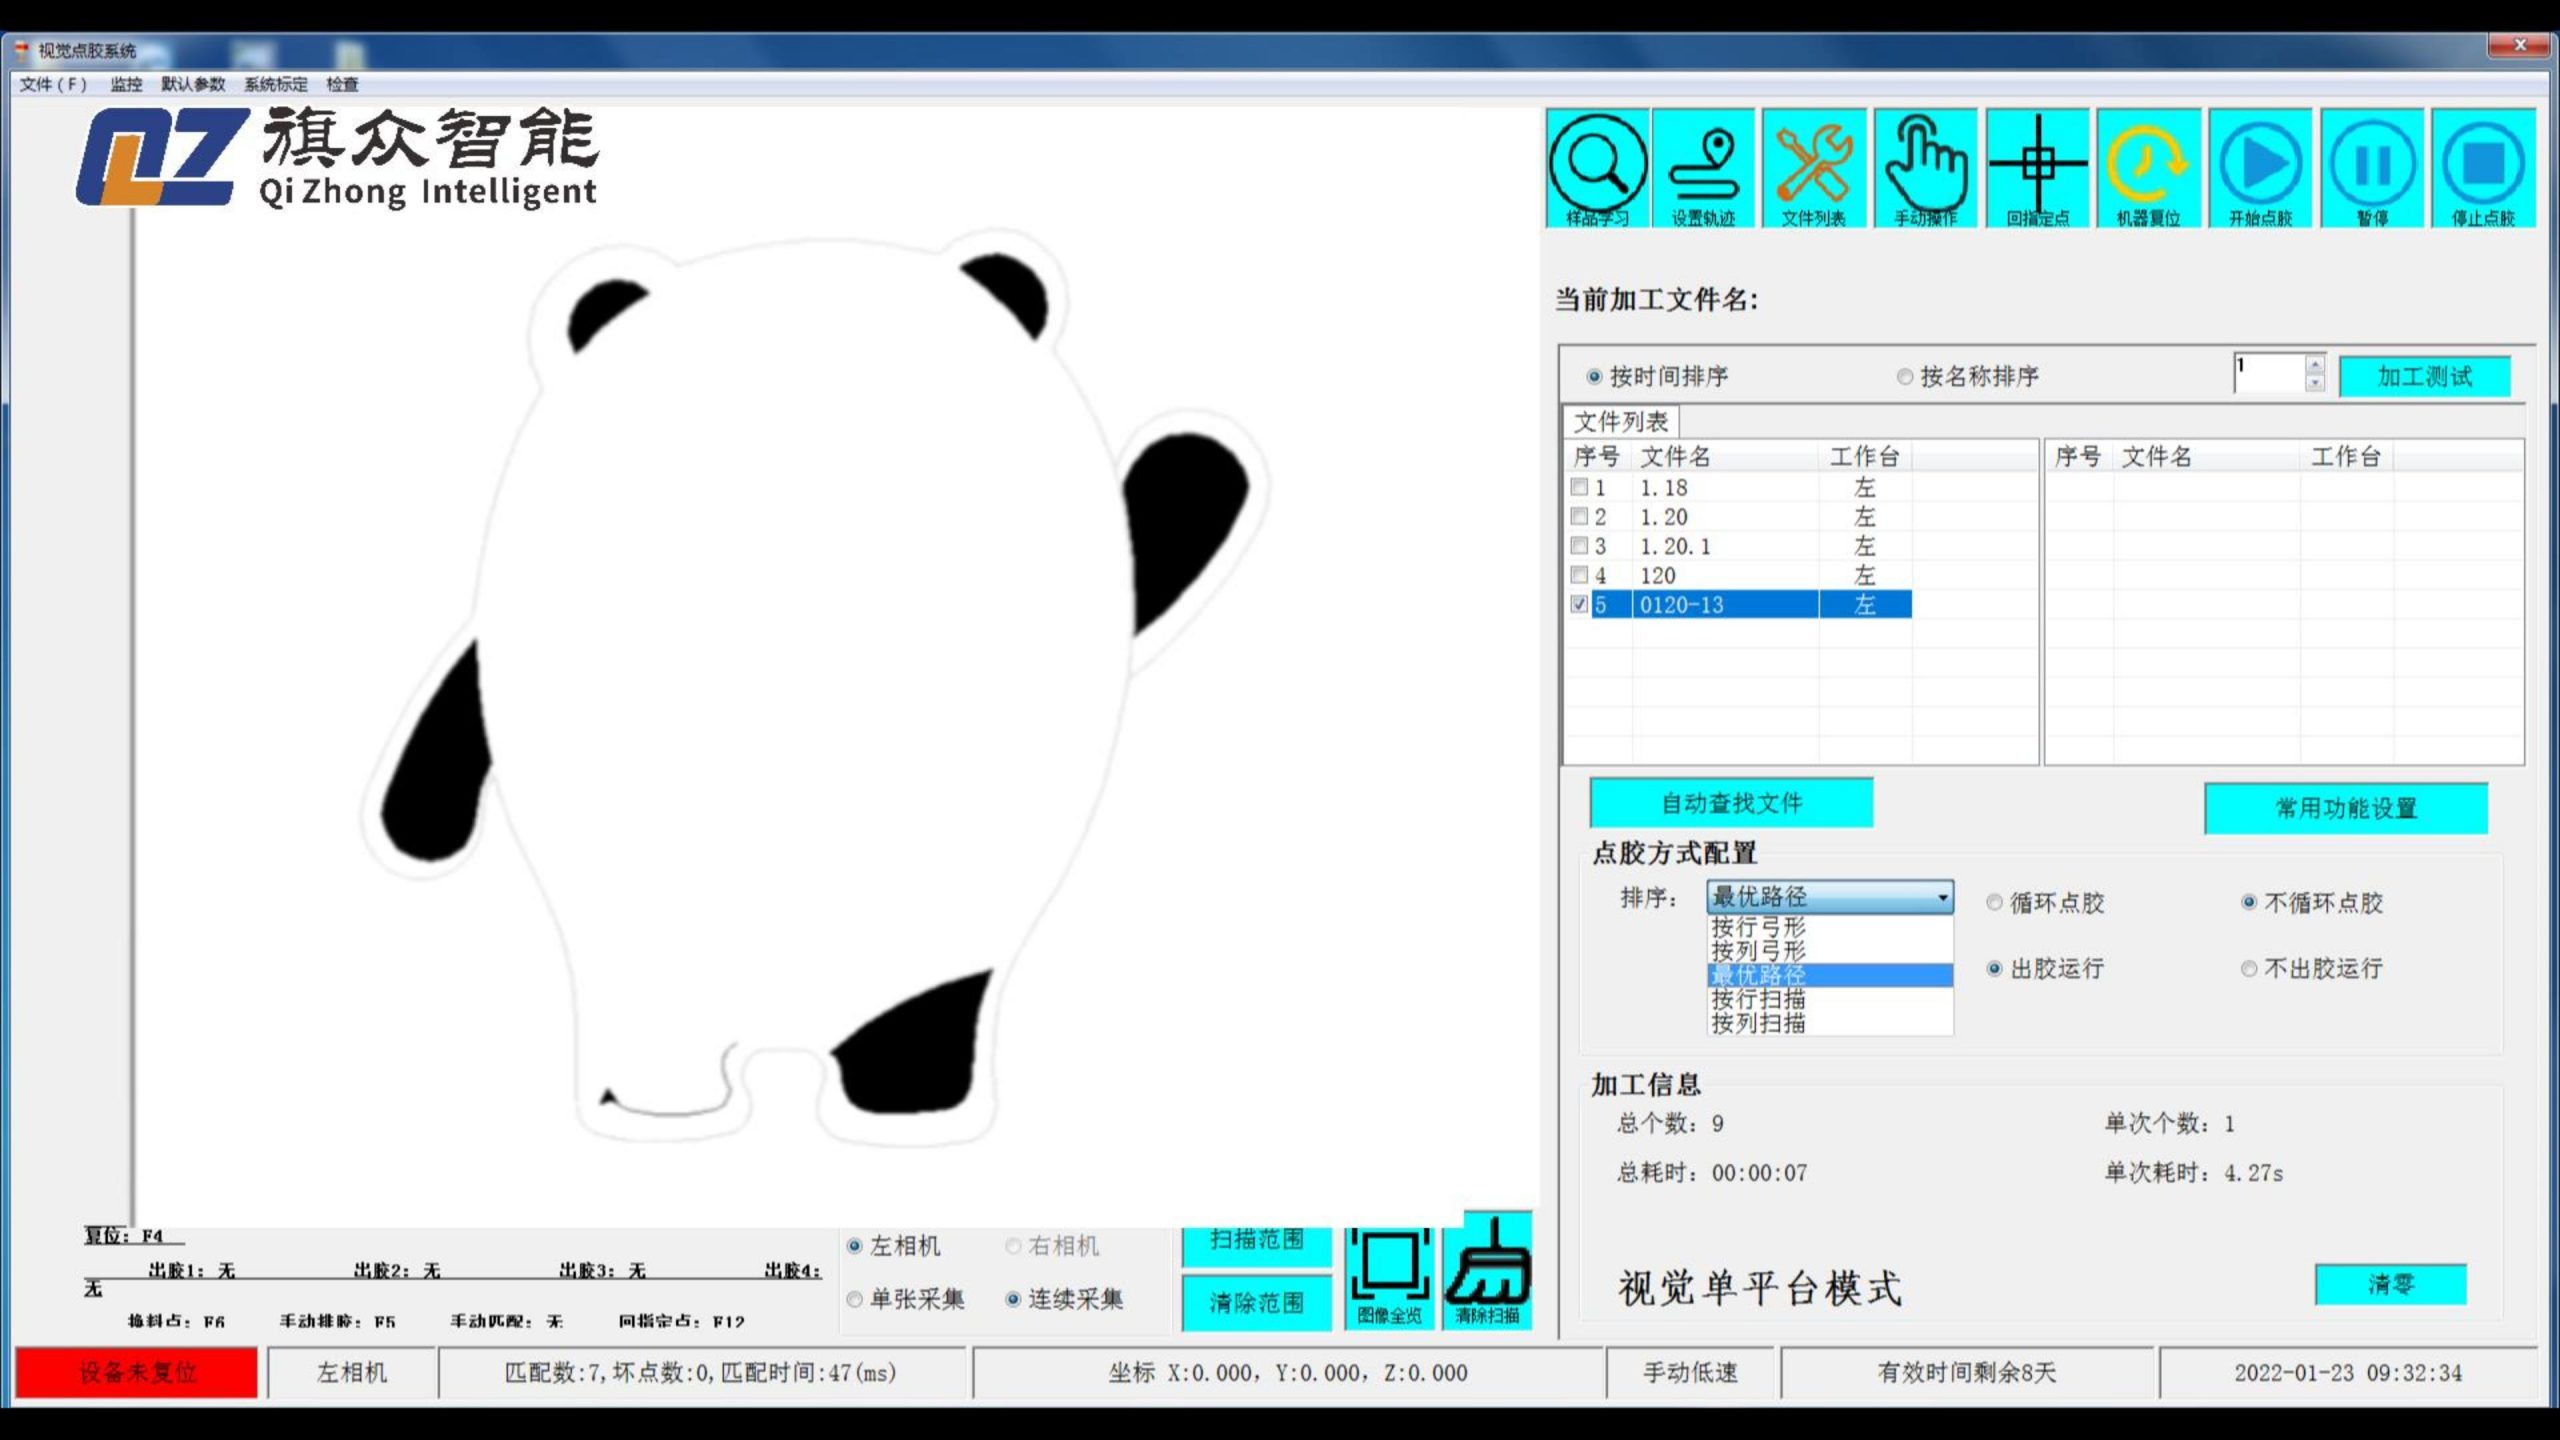Click the test count input field
This screenshot has width=2560, height=1440.
(x=2270, y=374)
